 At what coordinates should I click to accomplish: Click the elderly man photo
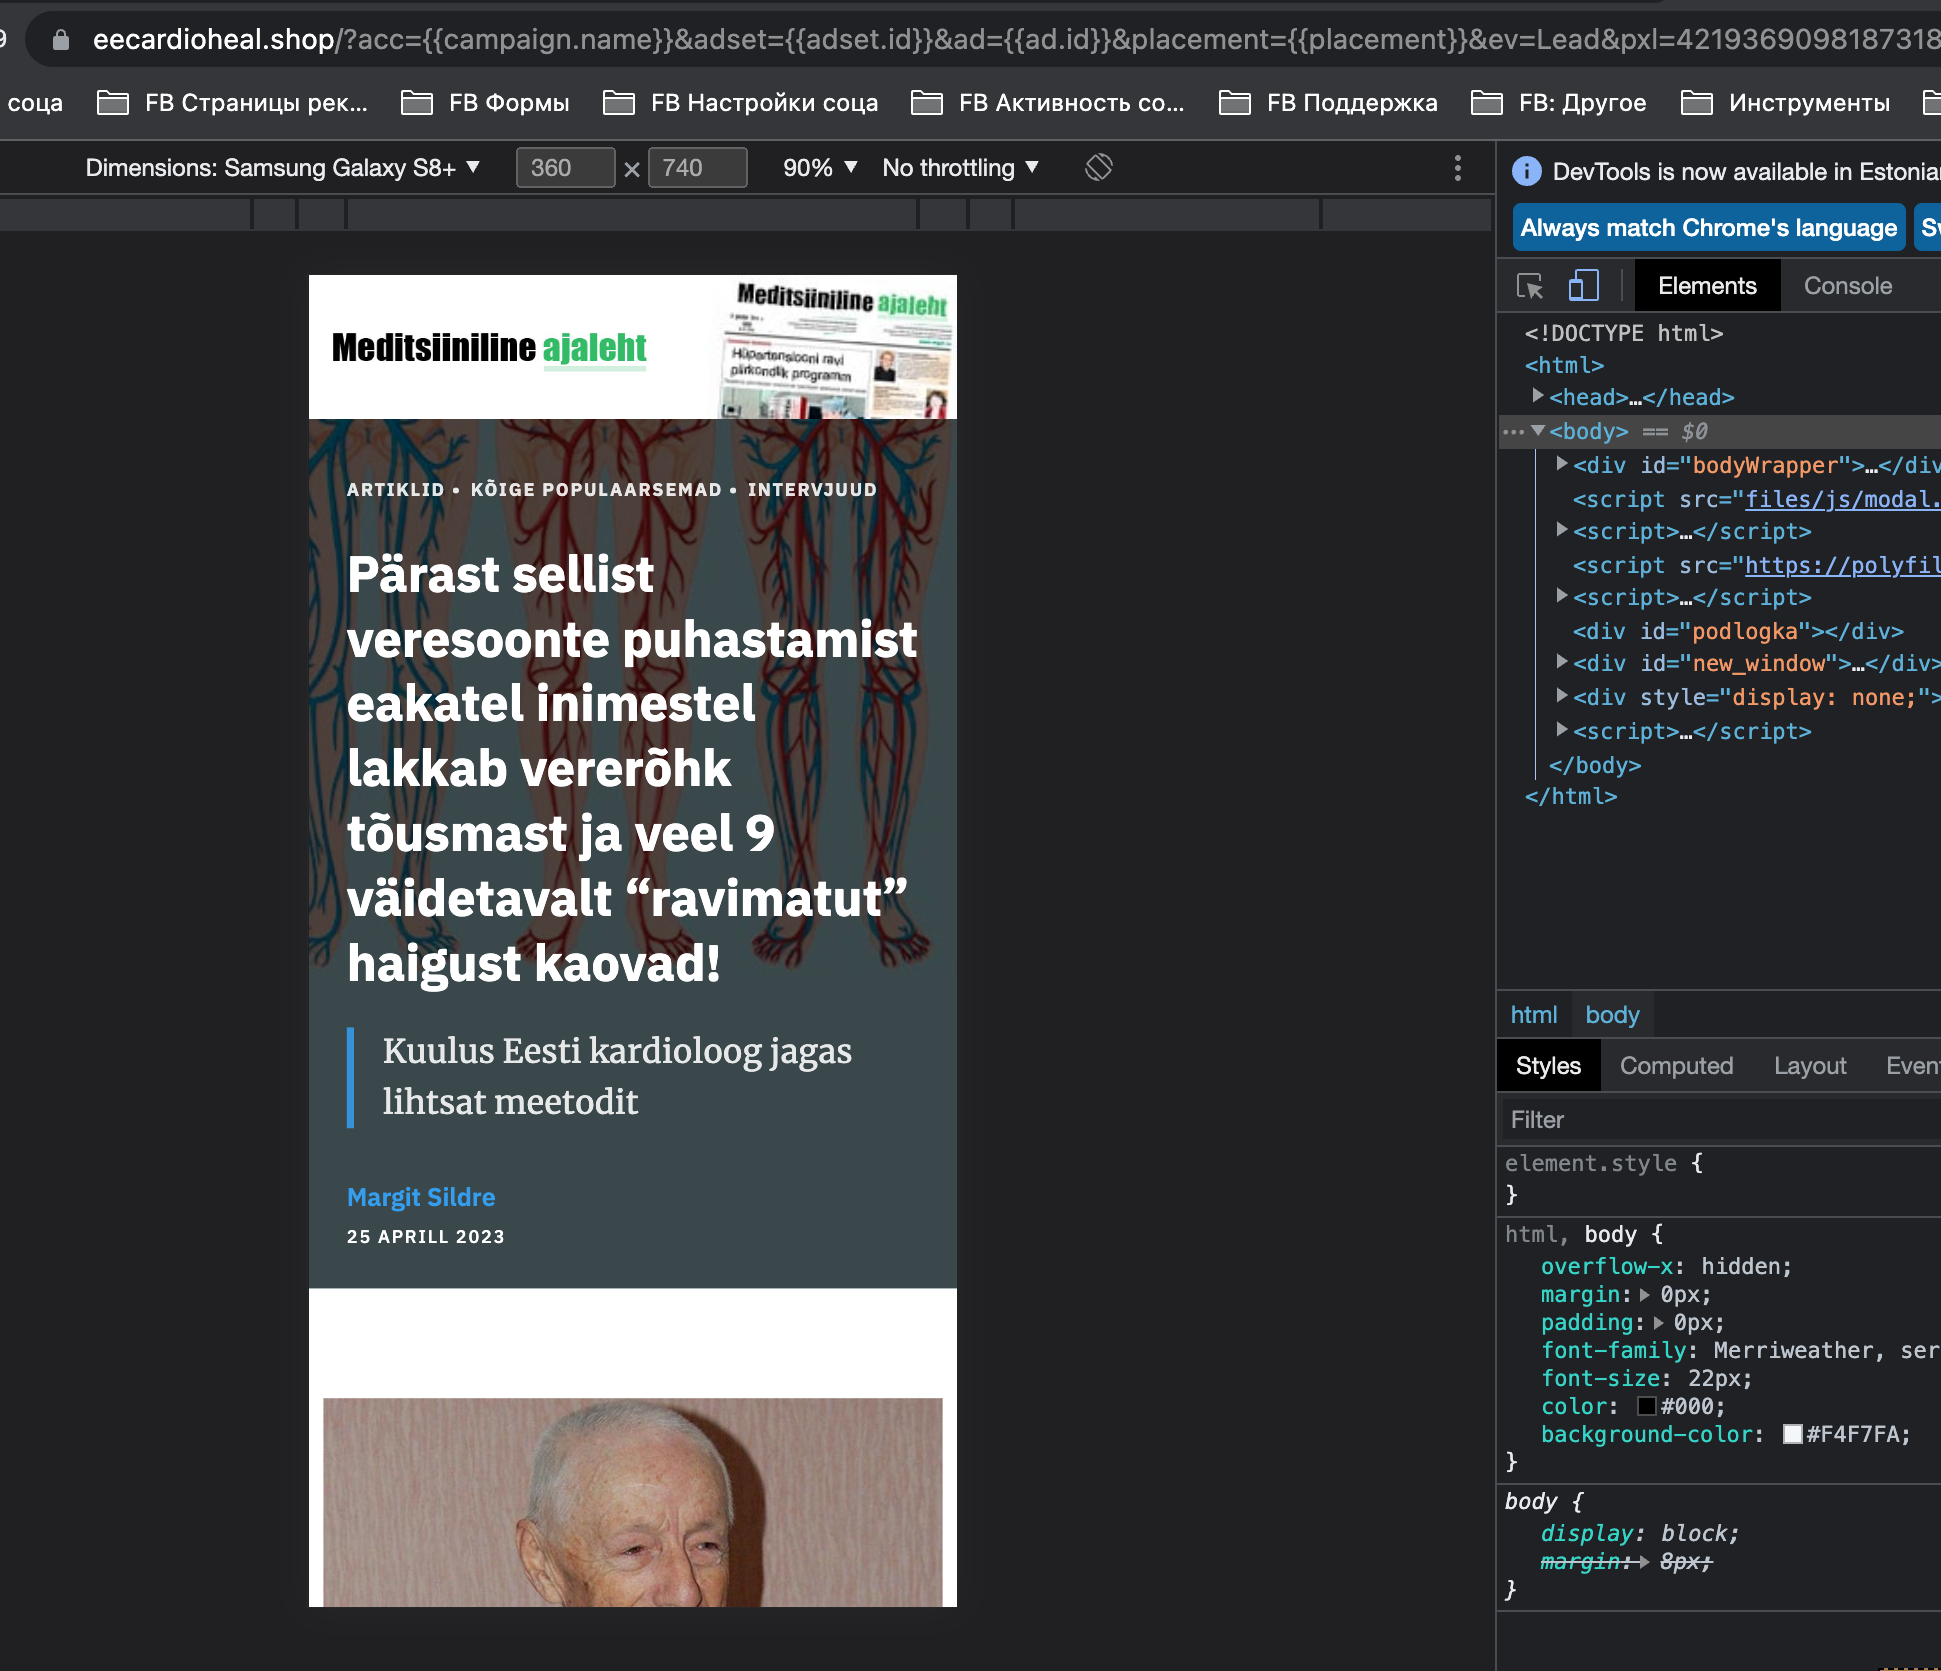(x=632, y=1502)
